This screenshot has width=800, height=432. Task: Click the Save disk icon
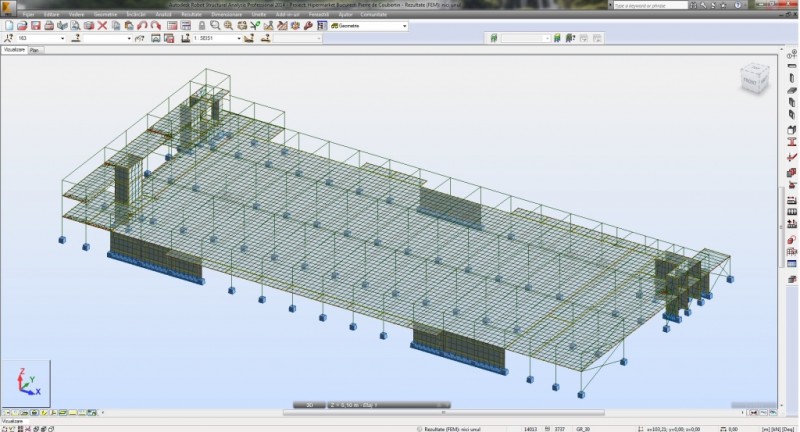[x=35, y=25]
